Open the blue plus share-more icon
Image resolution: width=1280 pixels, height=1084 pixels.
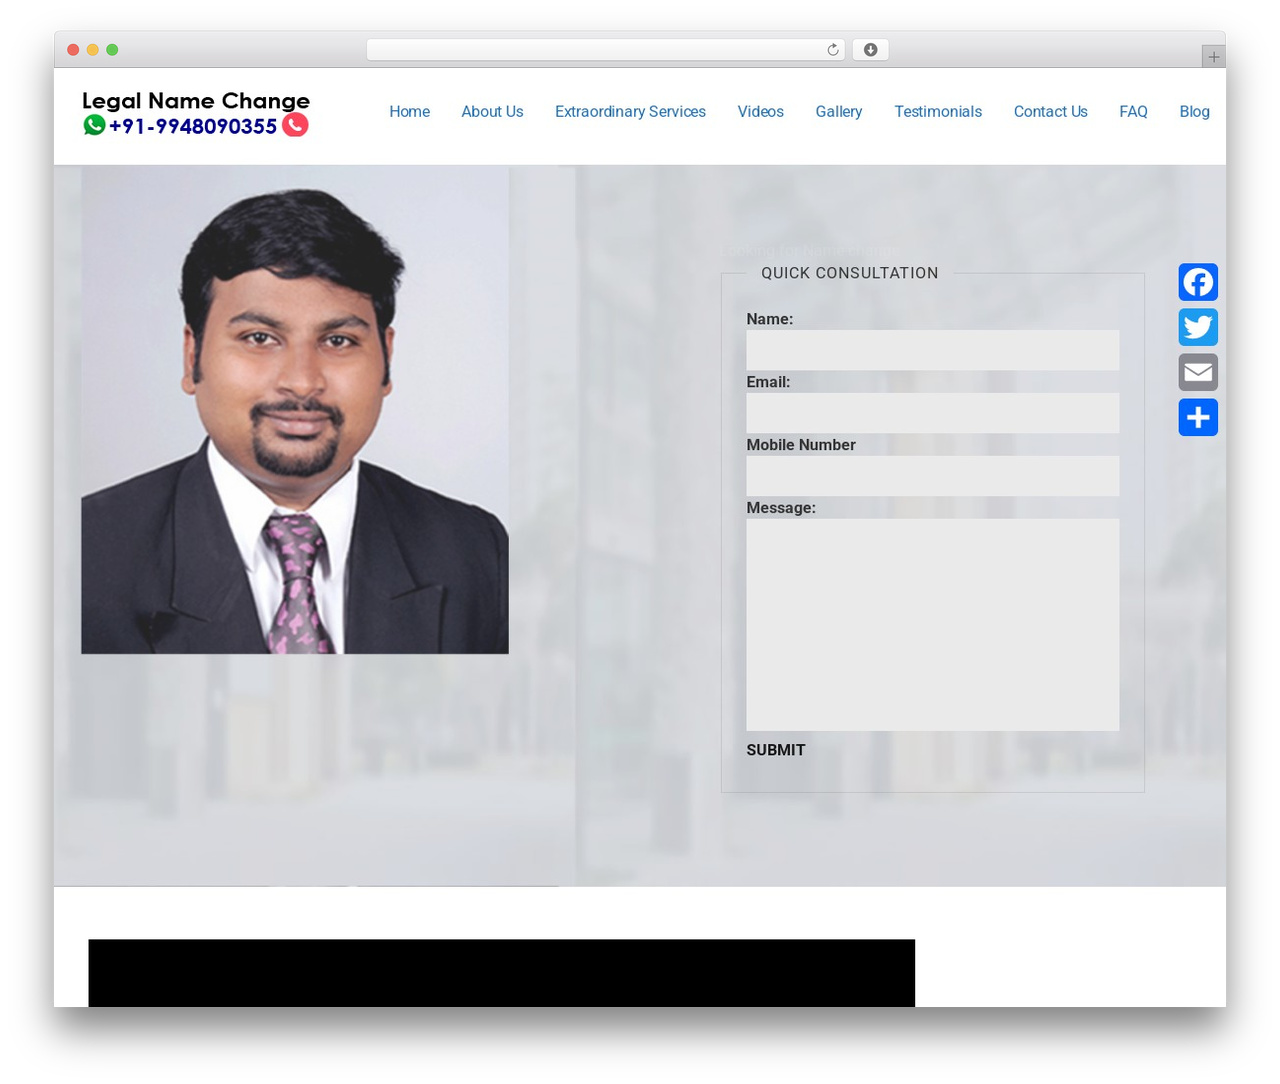point(1198,417)
